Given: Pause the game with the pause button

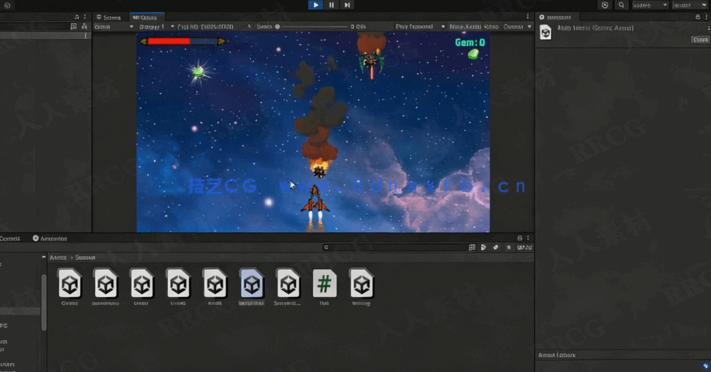Looking at the screenshot, I should pyautogui.click(x=331, y=5).
